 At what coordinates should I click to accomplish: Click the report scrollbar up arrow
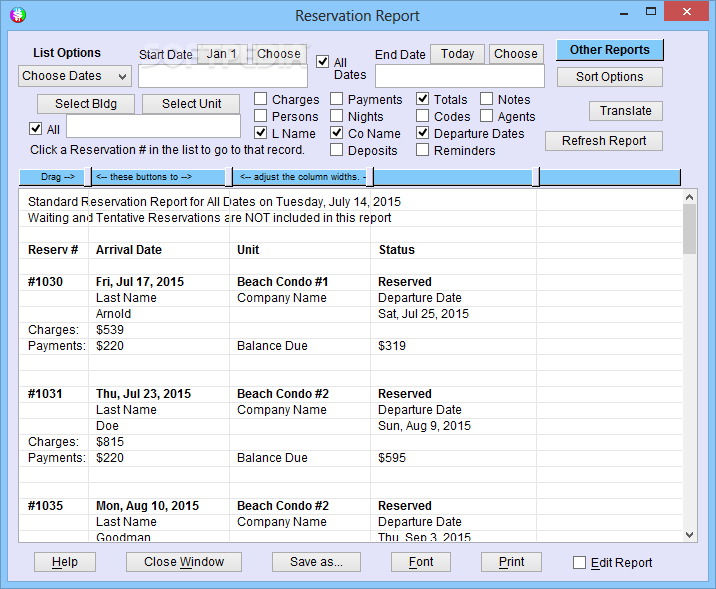690,197
